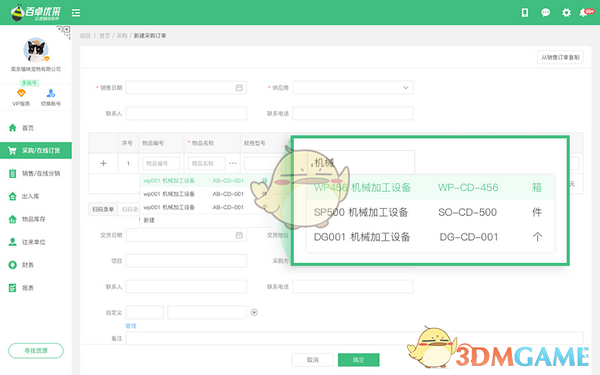The height and width of the screenshot is (375, 600).
Task: Open the calendar icon in 交货日期 field
Action: click(x=239, y=235)
